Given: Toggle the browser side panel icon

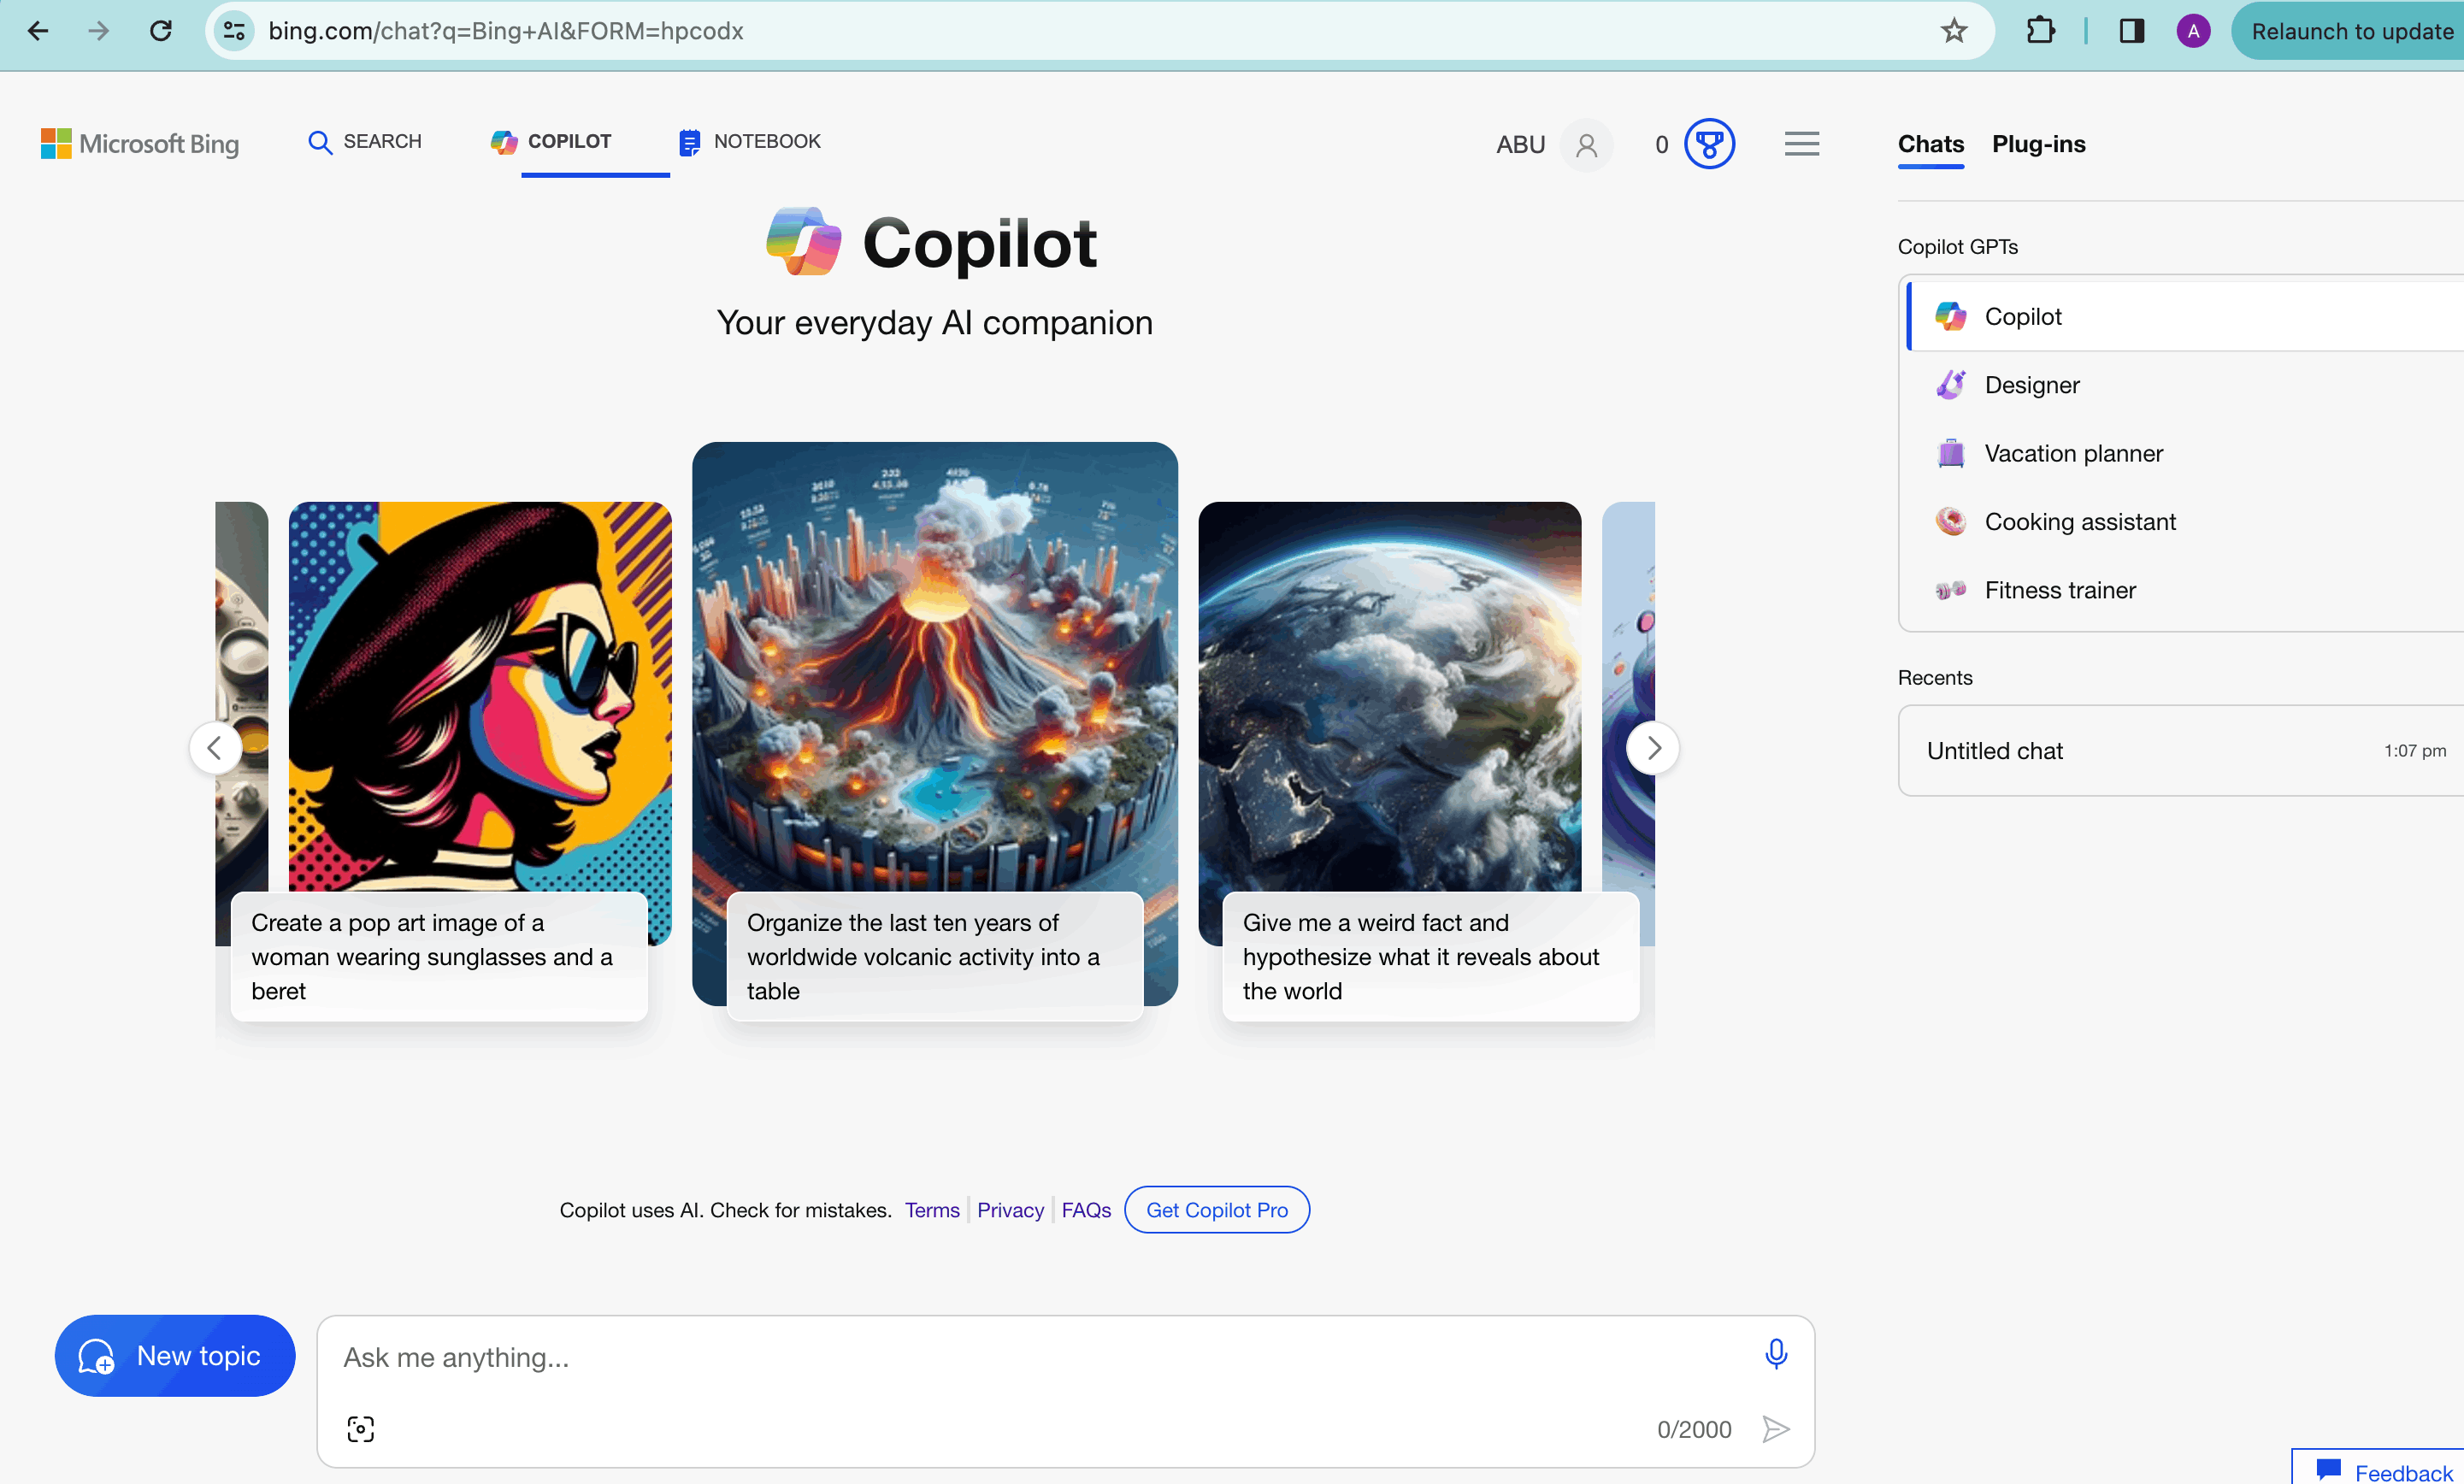Looking at the screenshot, I should tap(2131, 31).
